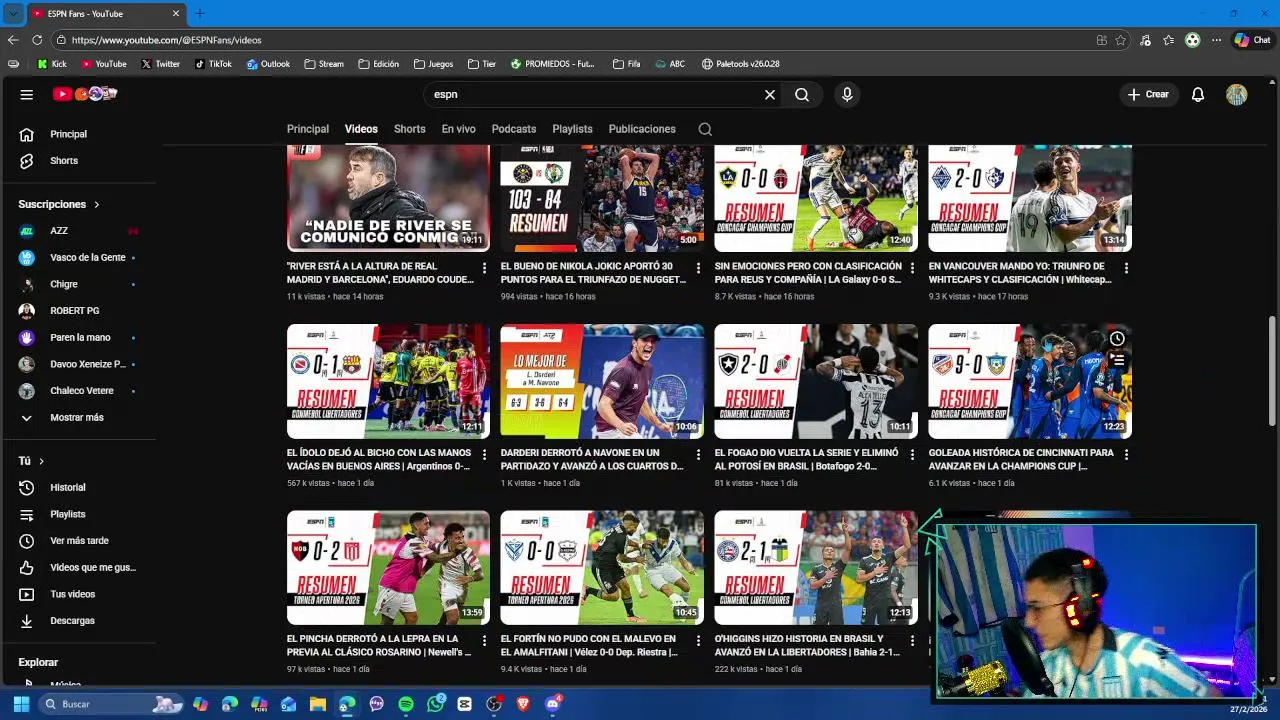Image resolution: width=1280 pixels, height=720 pixels.
Task: Open the account avatar menu
Action: point(1237,94)
